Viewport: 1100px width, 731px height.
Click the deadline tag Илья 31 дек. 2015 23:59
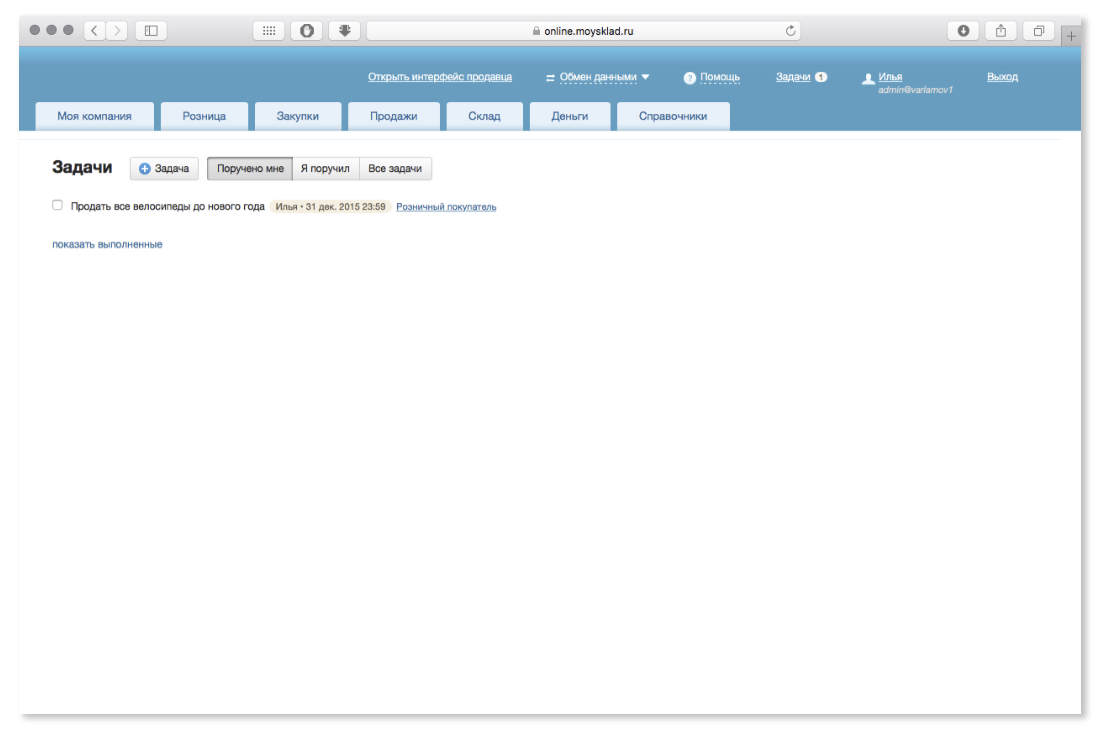[x=330, y=207]
